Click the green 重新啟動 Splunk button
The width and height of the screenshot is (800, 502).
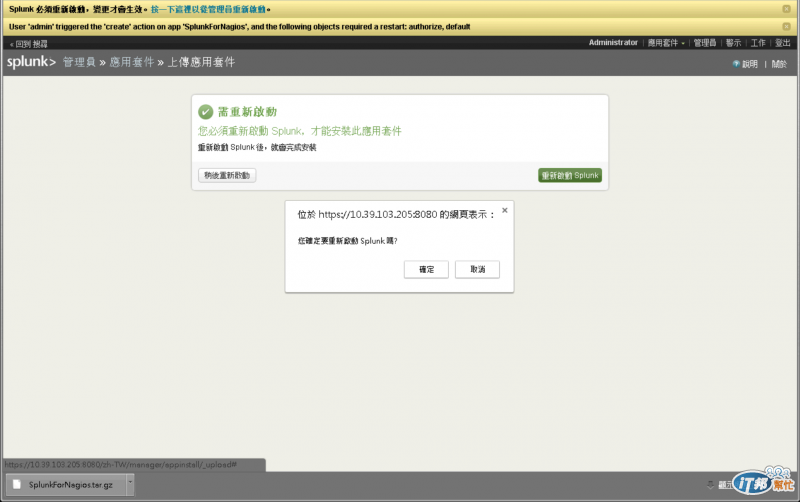point(570,175)
